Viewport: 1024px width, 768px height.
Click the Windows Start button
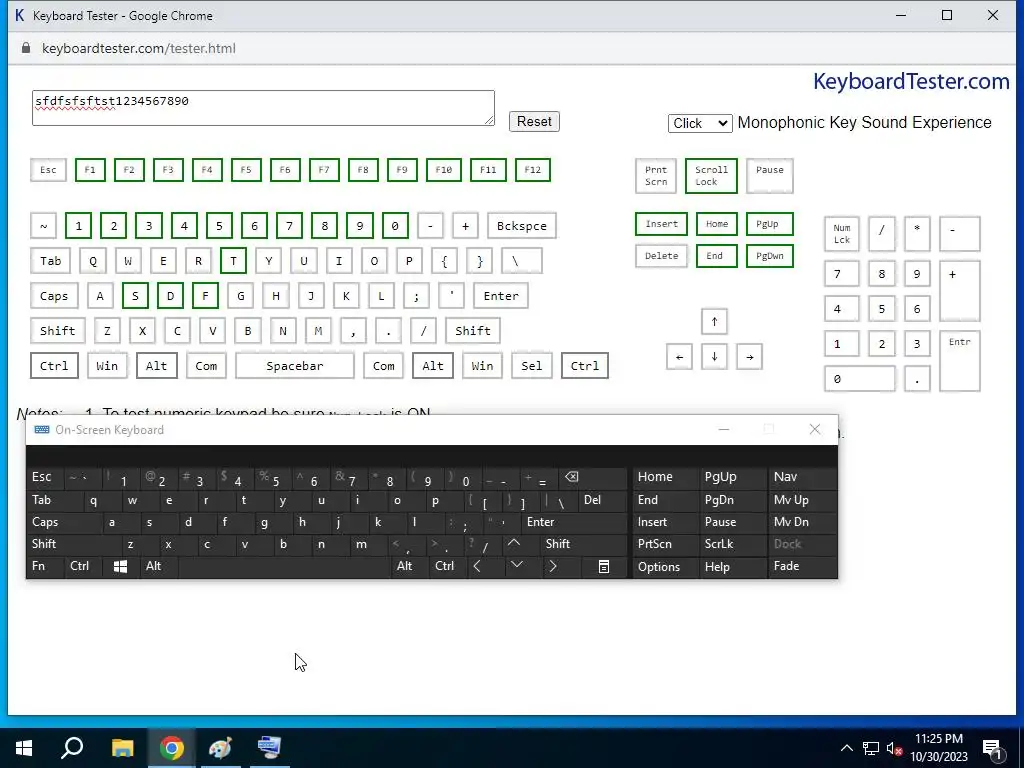pos(24,748)
